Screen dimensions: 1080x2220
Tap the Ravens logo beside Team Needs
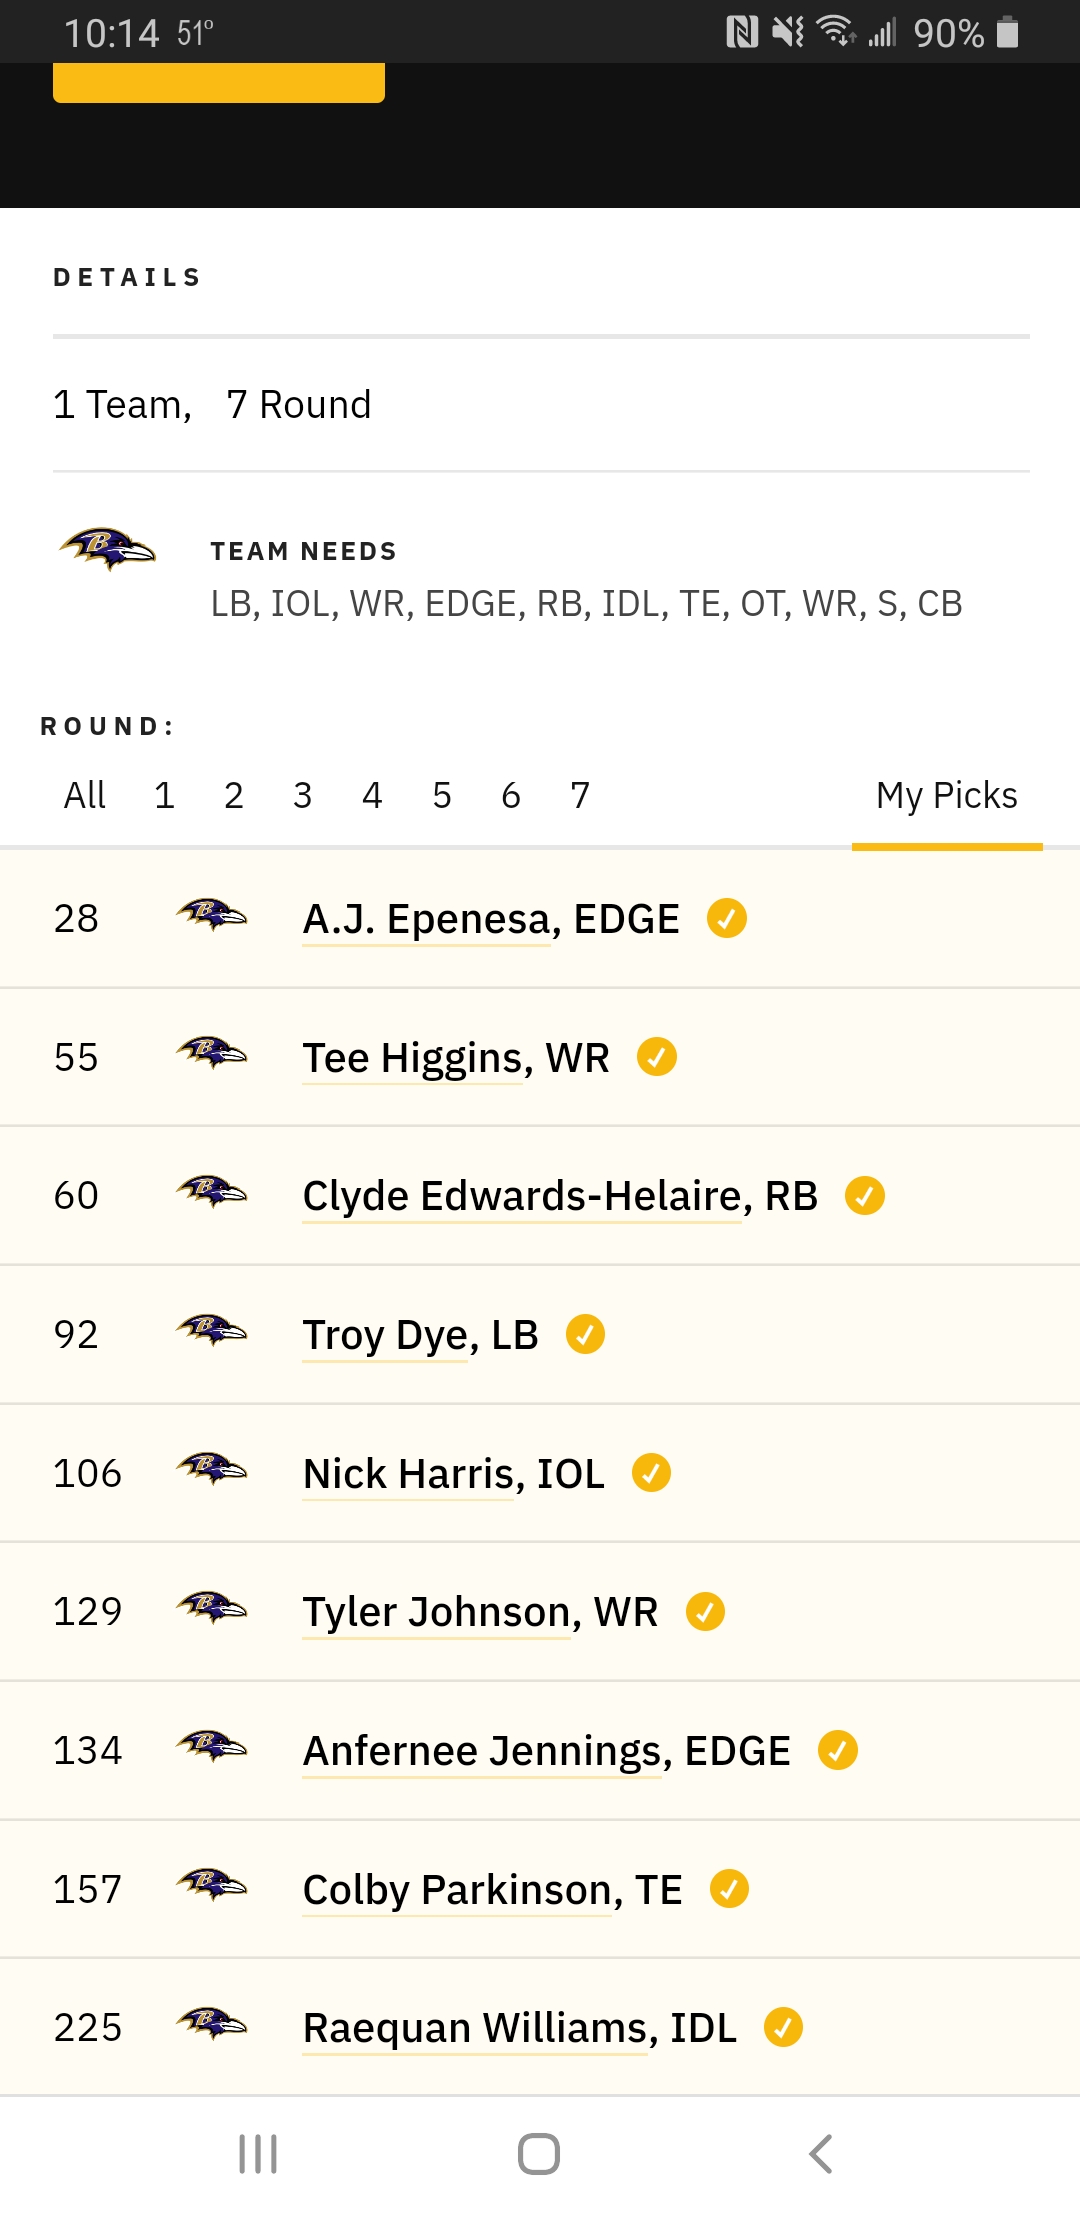107,549
